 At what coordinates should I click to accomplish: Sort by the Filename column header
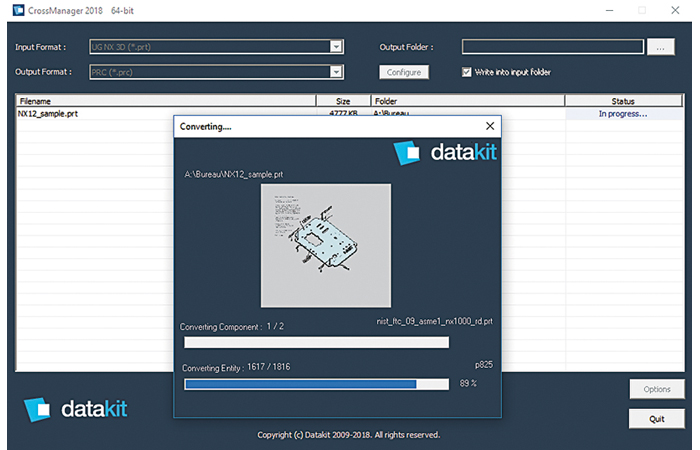pos(166,101)
